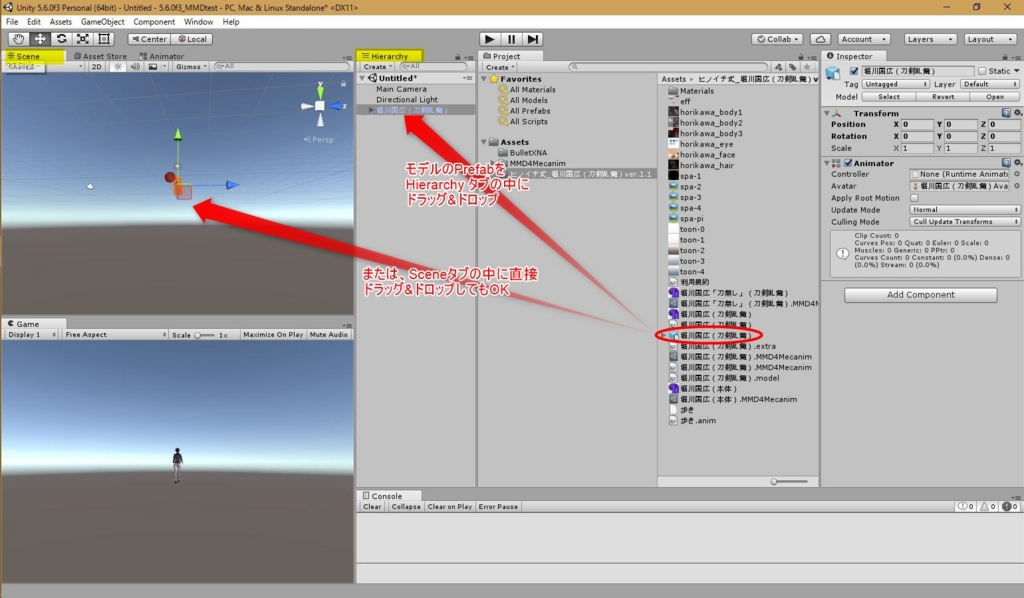
Task: Toggle Center pivot mode button
Action: point(150,39)
